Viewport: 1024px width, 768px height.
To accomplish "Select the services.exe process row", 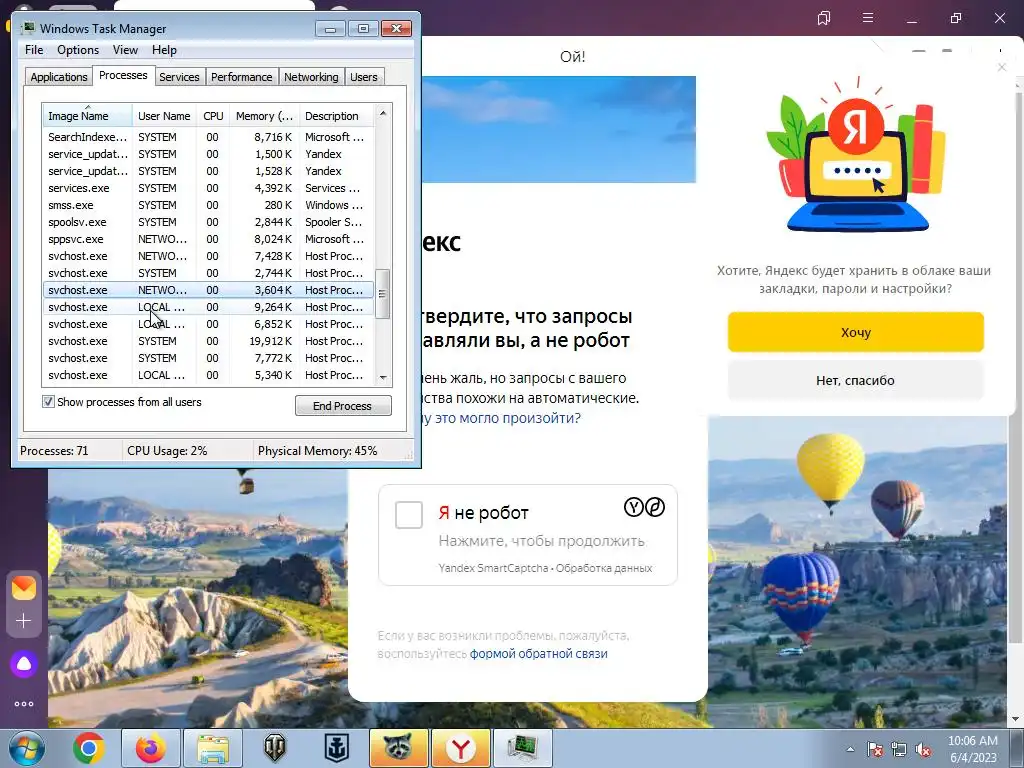I will click(208, 188).
